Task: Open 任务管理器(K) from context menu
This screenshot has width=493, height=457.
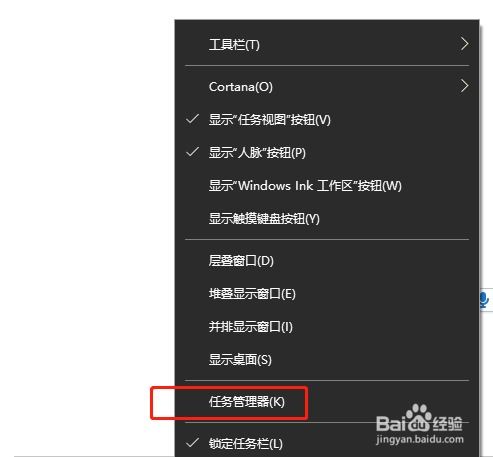Action: [327, 402]
